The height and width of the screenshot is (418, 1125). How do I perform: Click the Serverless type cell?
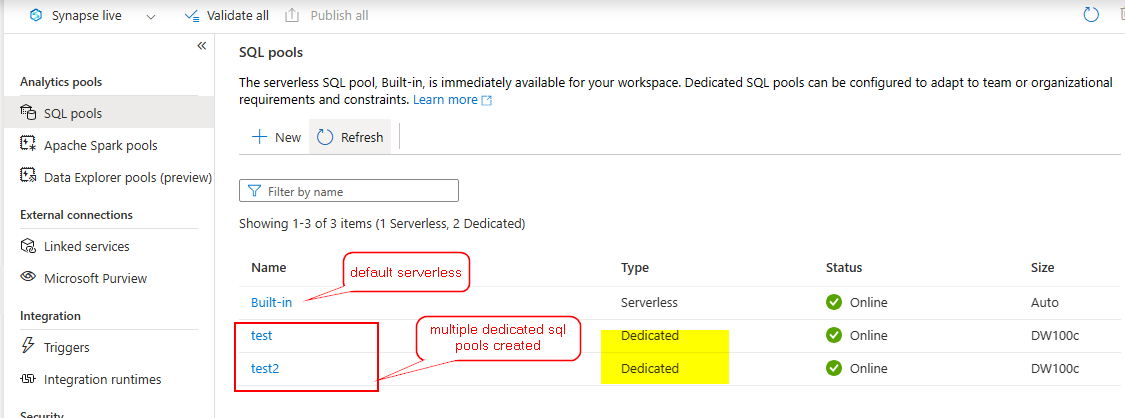649,303
